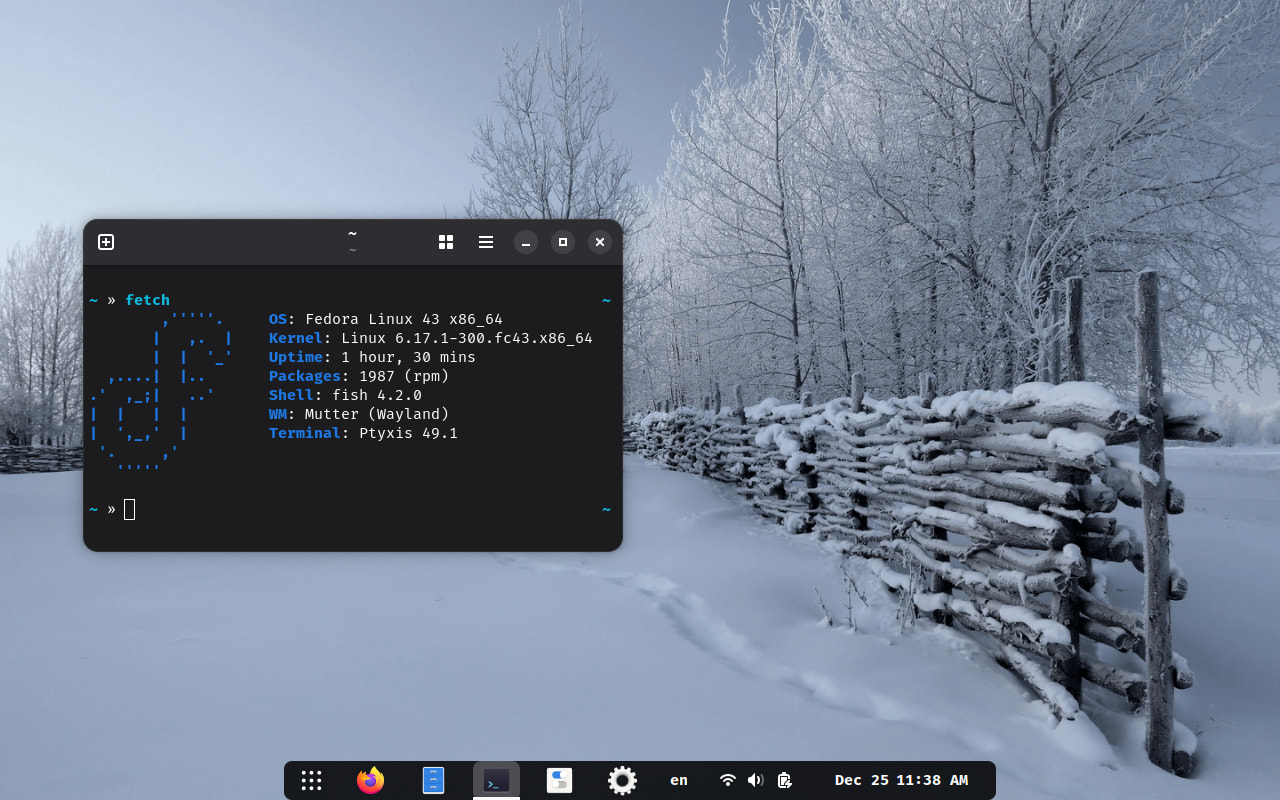
Task: Open the Dec 25 11:38 AM clock
Action: 901,780
